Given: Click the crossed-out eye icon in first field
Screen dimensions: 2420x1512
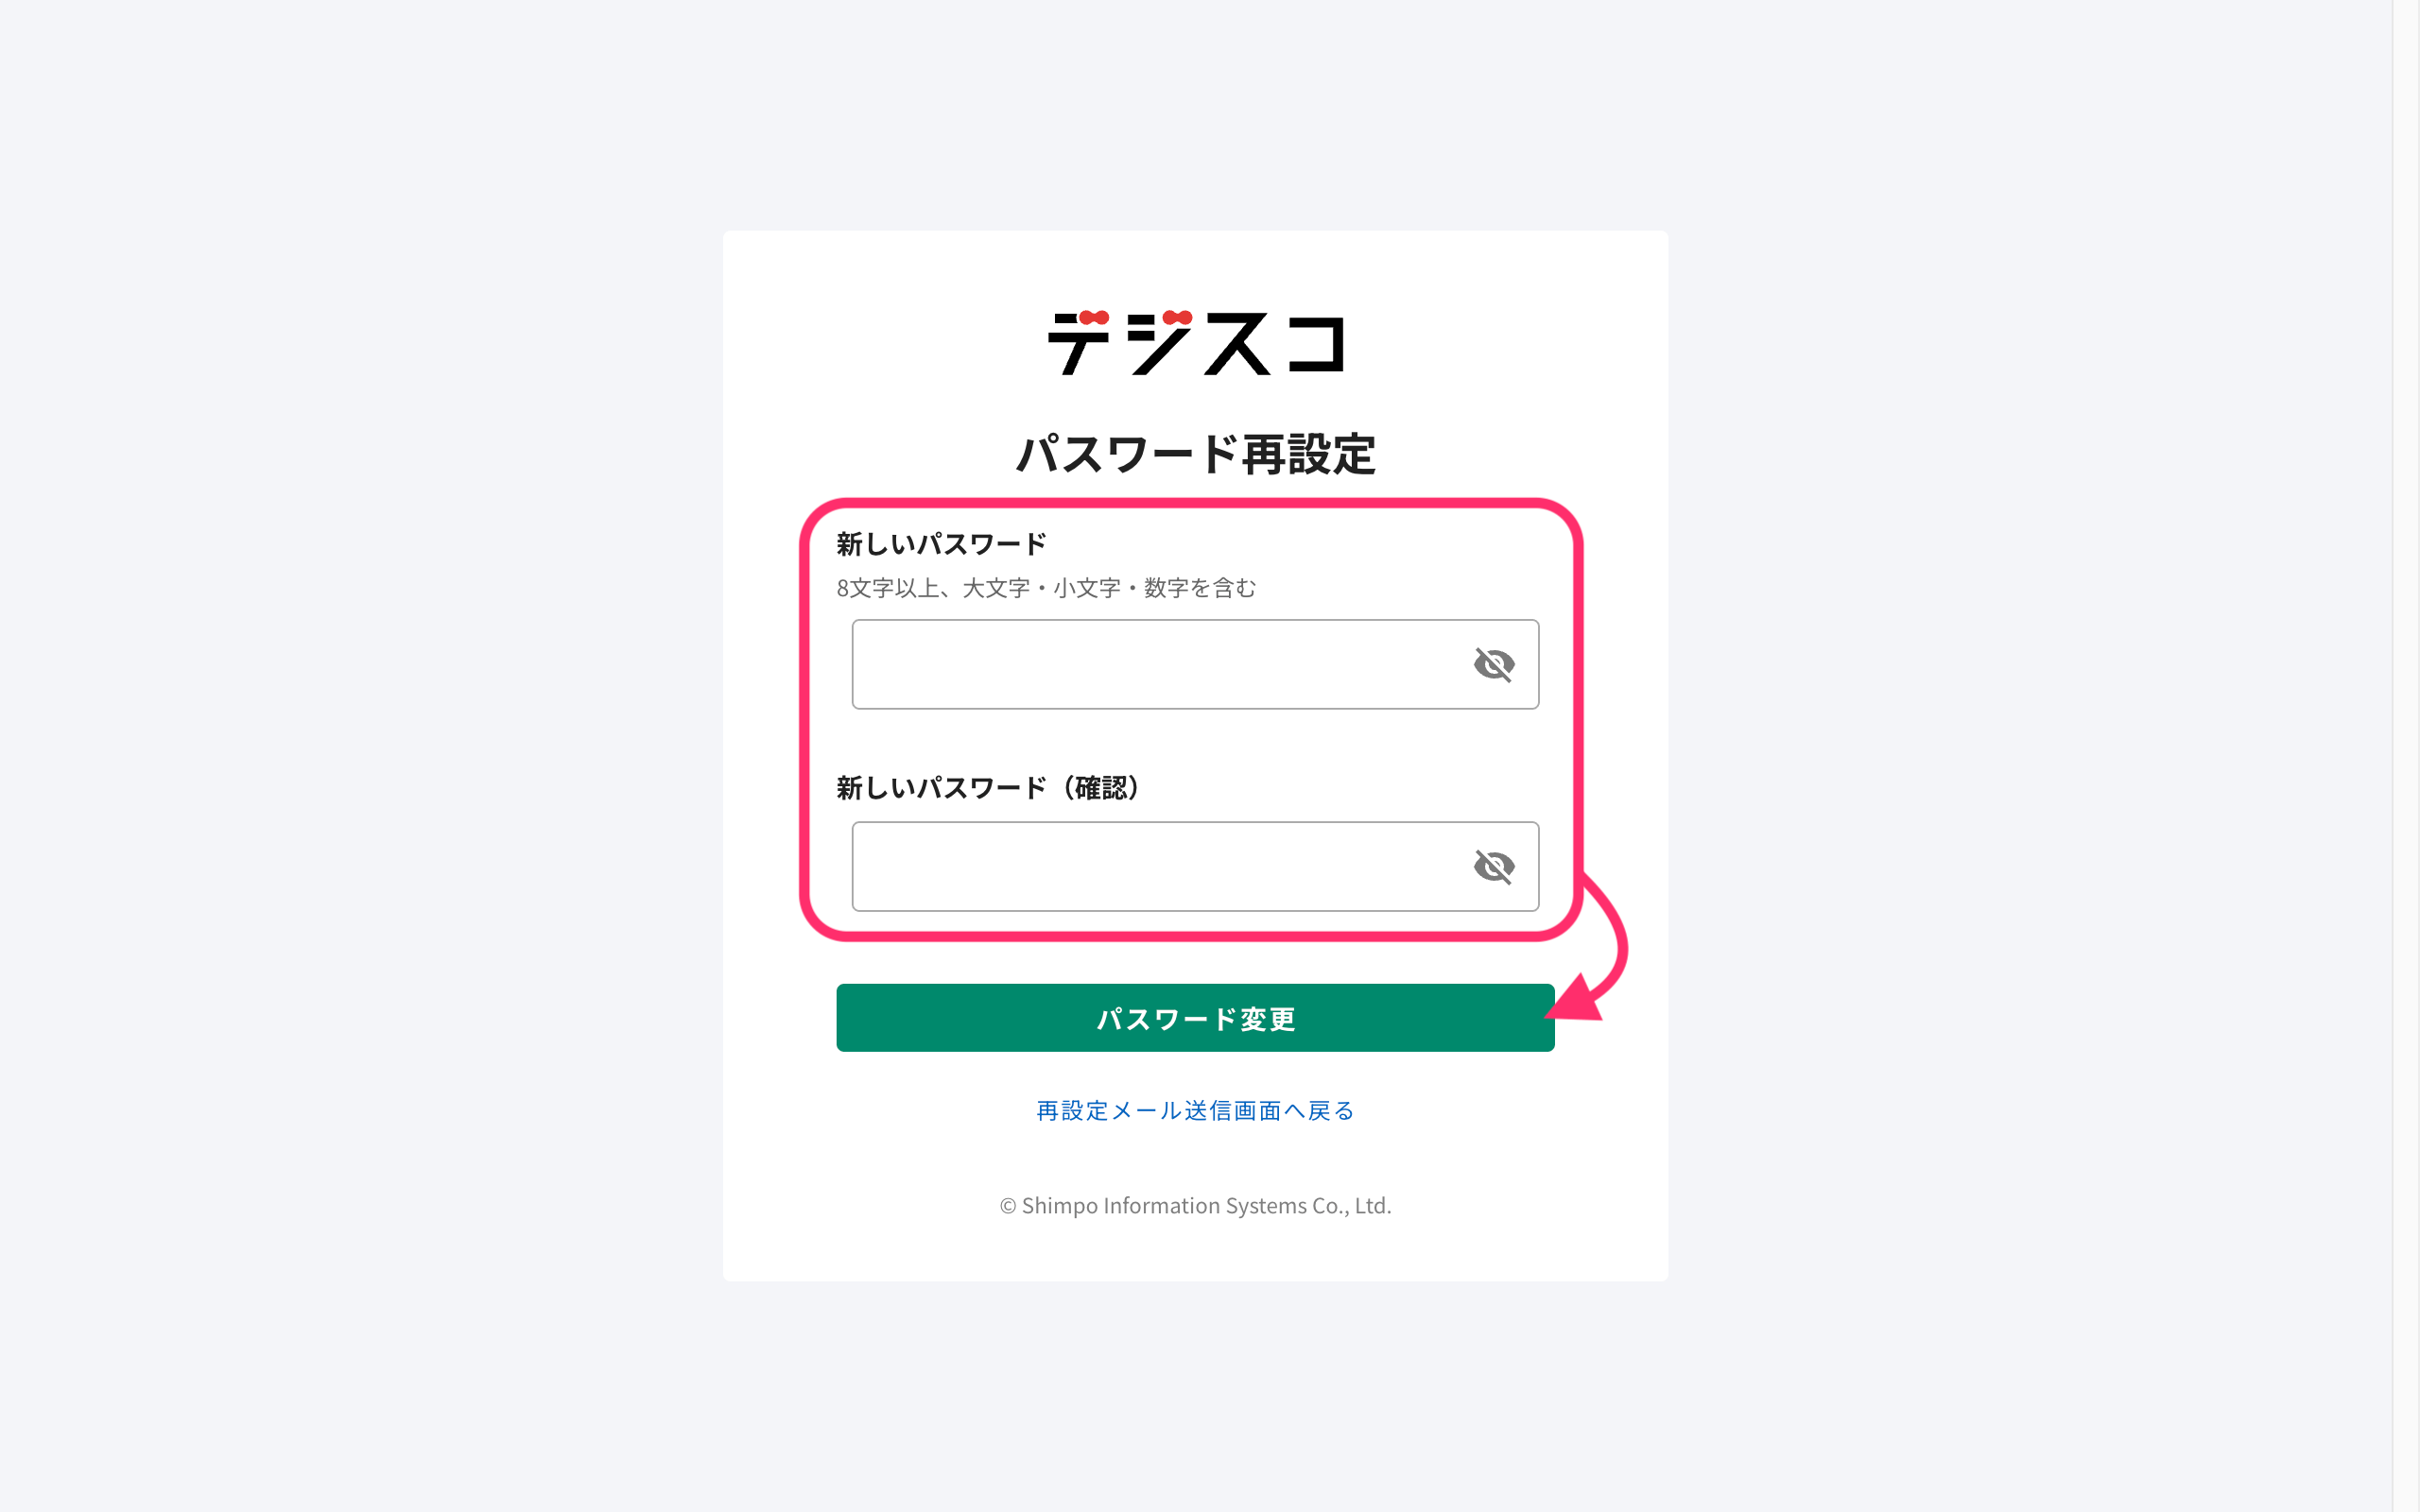Looking at the screenshot, I should click(x=1495, y=664).
